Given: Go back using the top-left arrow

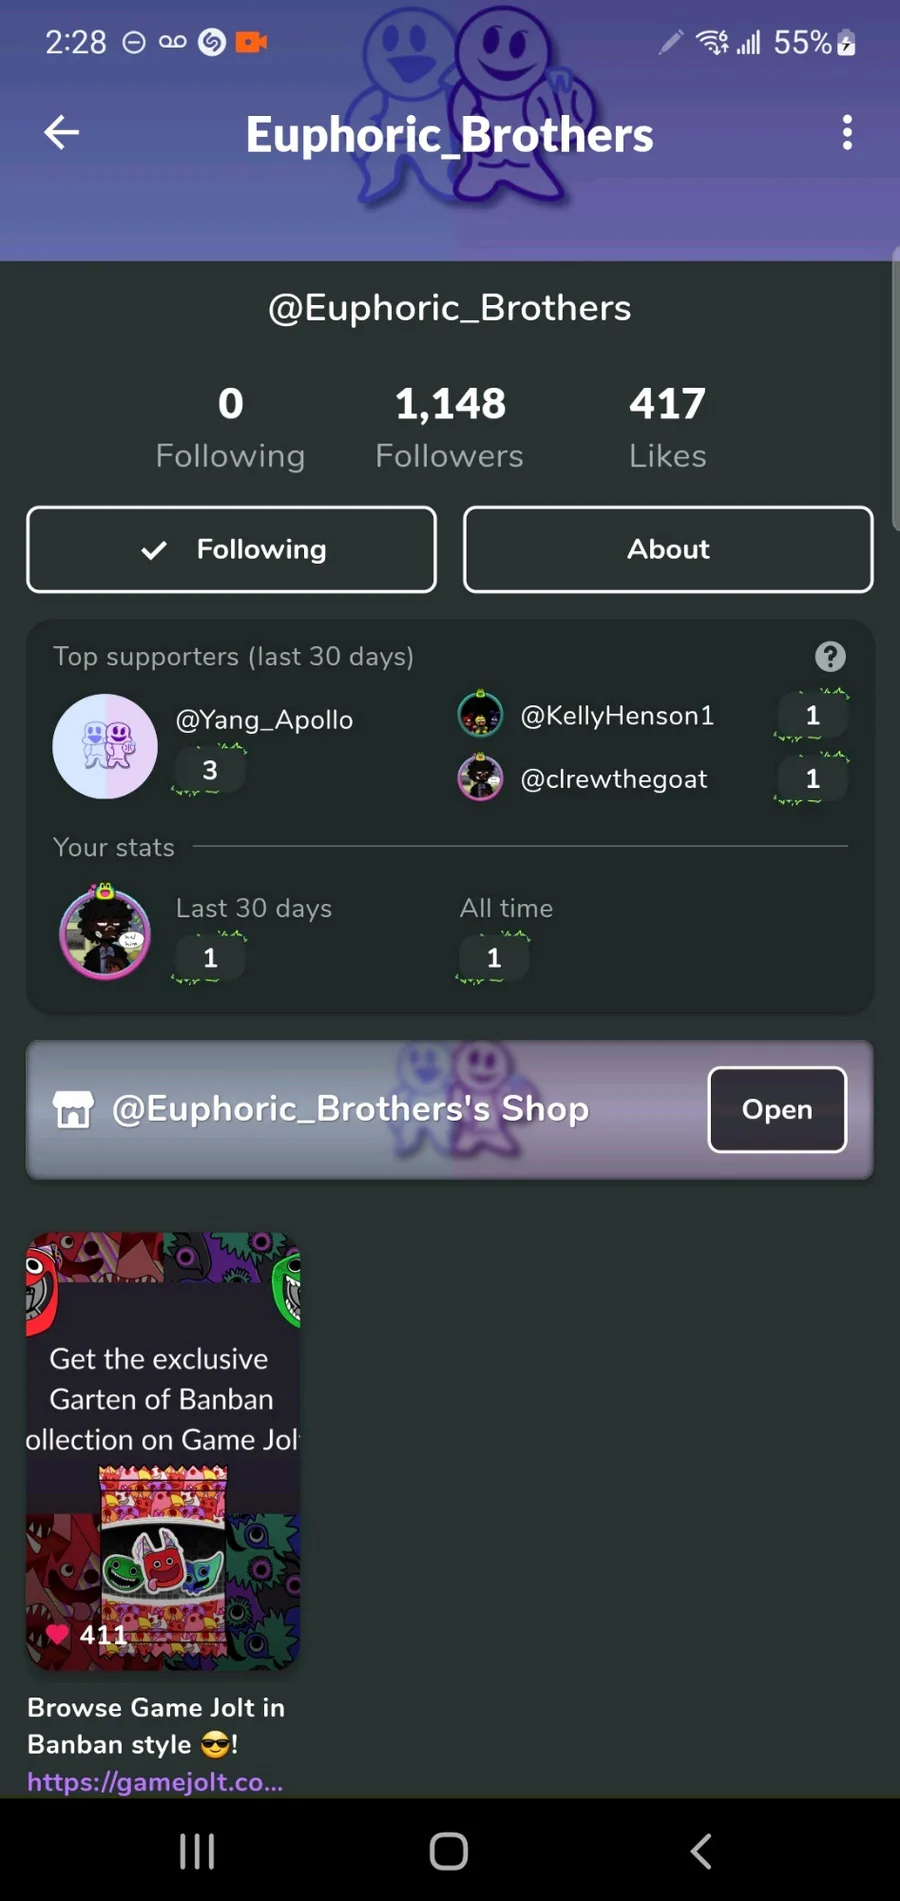Looking at the screenshot, I should pos(61,132).
